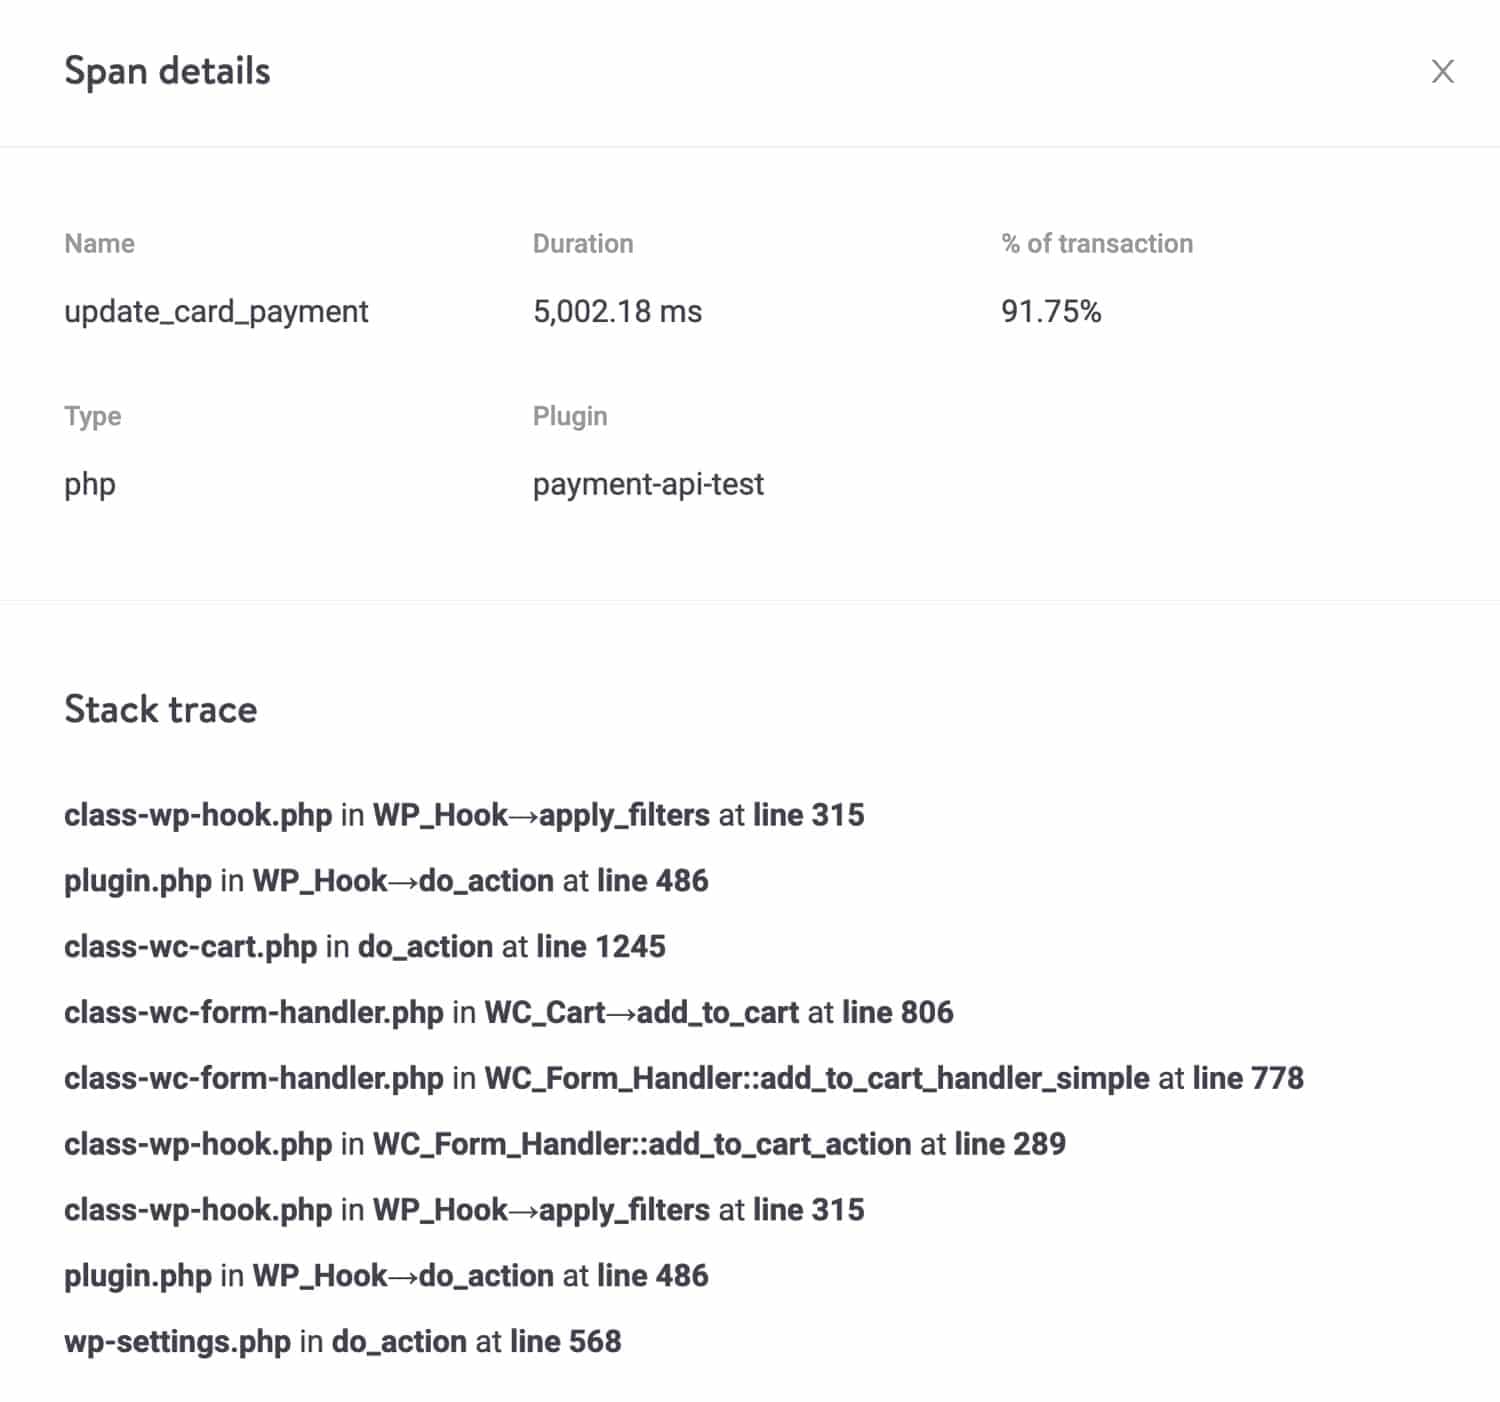Select the plugin.php do_action line 486 entry
The height and width of the screenshot is (1402, 1500).
point(386,881)
